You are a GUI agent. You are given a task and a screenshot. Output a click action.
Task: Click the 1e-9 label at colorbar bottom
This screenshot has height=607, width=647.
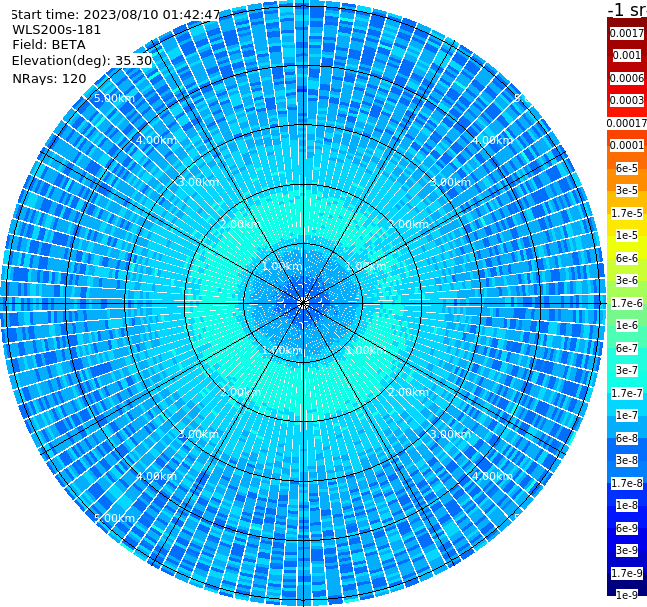(627, 595)
